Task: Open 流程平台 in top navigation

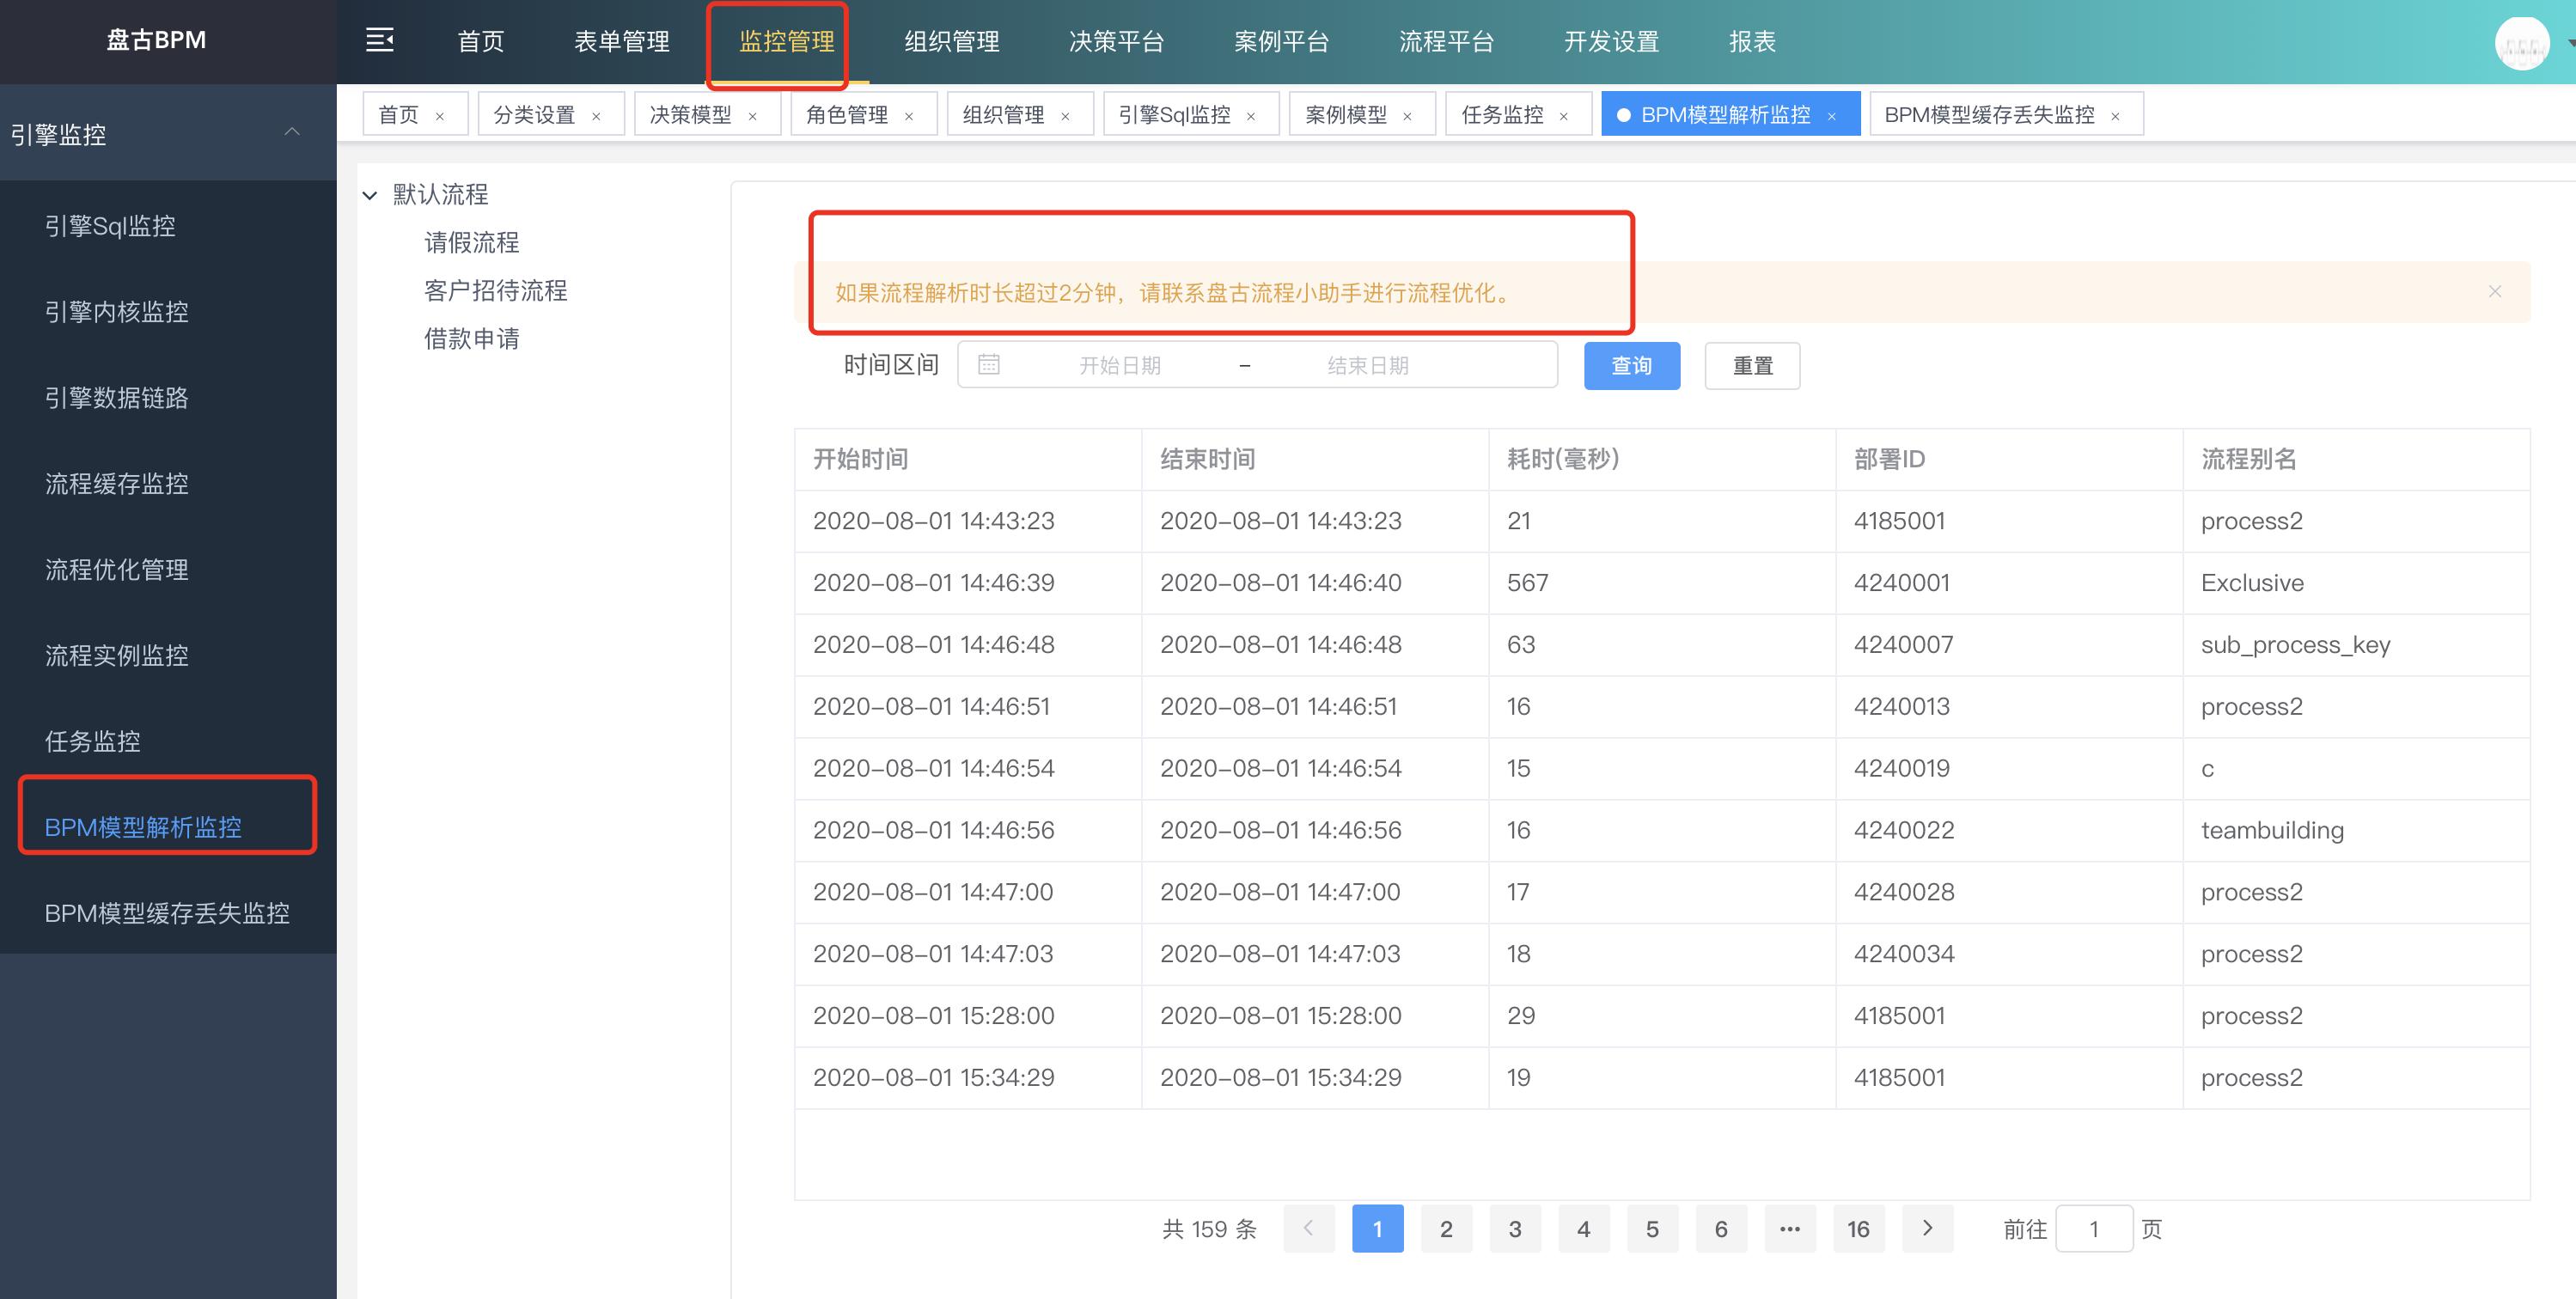Action: point(1446,41)
